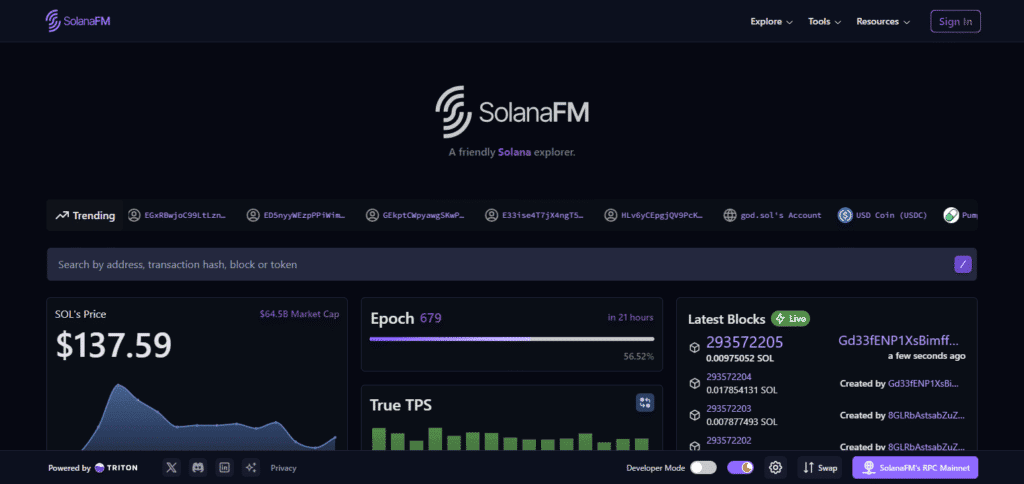Click the $64.5B Market Cap label
Image resolution: width=1024 pixels, height=484 pixels.
tap(299, 314)
